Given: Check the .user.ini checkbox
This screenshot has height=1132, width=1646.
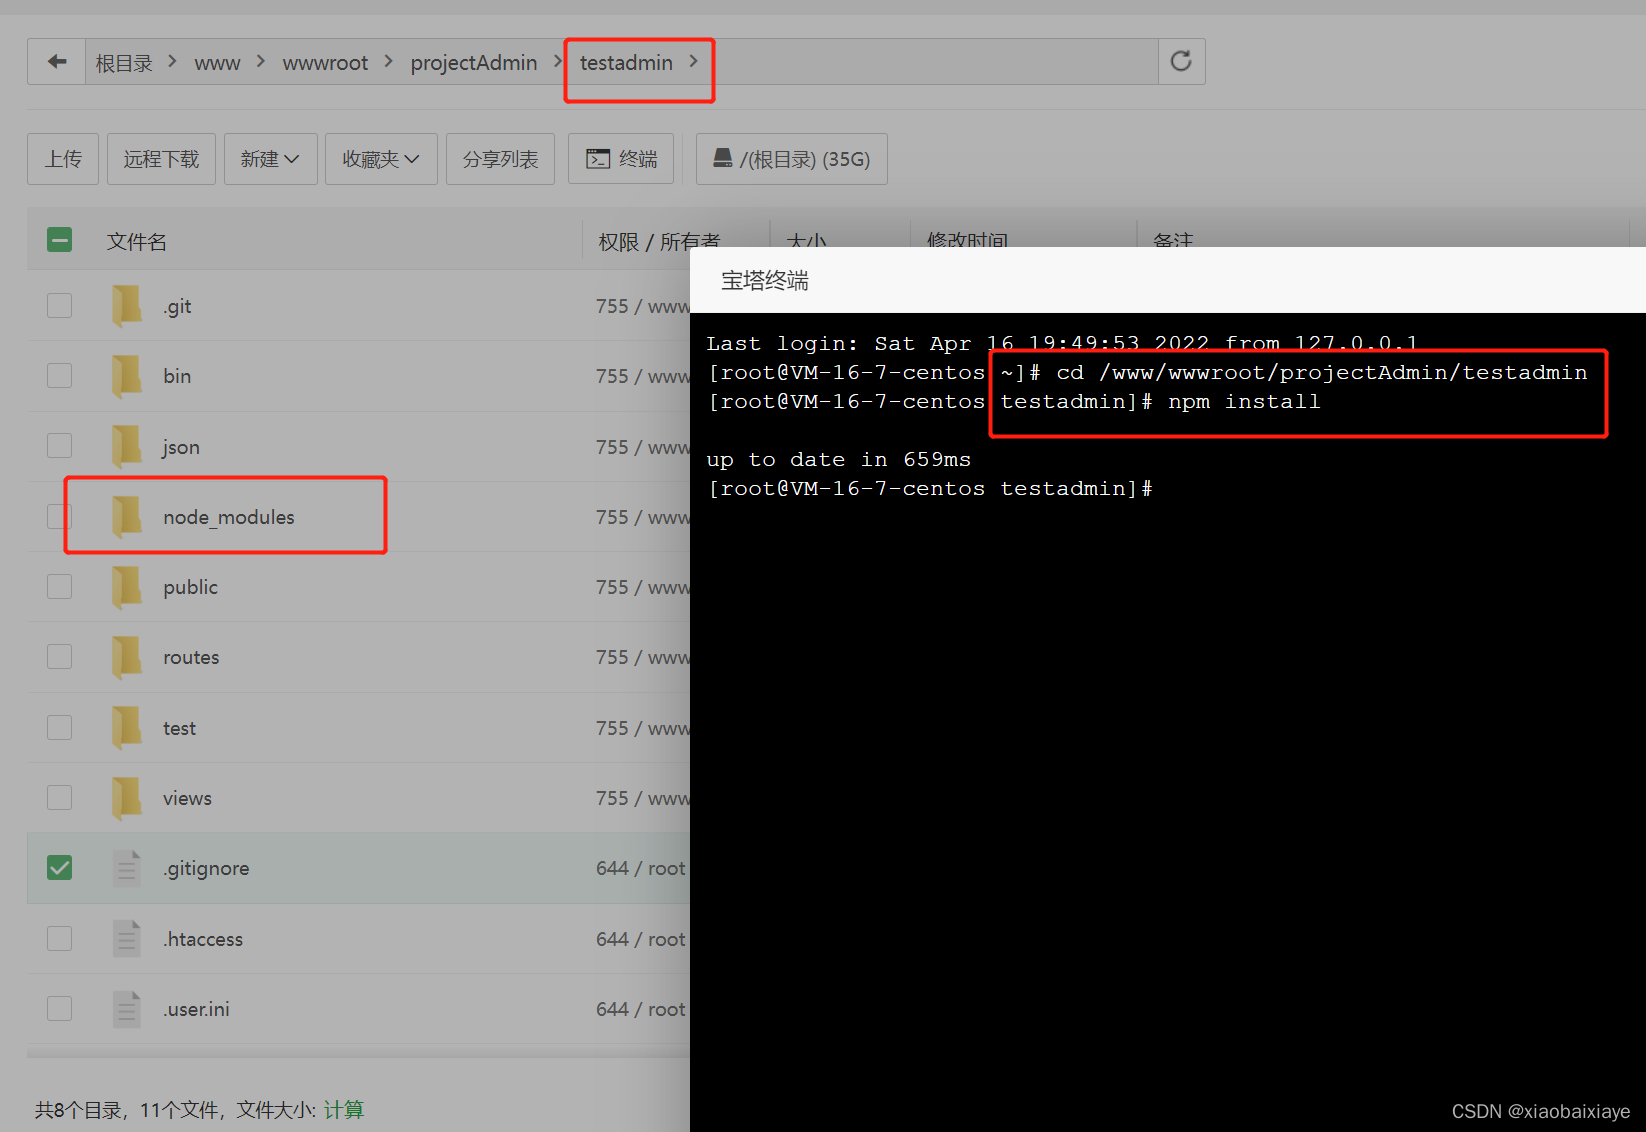Looking at the screenshot, I should [60, 1008].
